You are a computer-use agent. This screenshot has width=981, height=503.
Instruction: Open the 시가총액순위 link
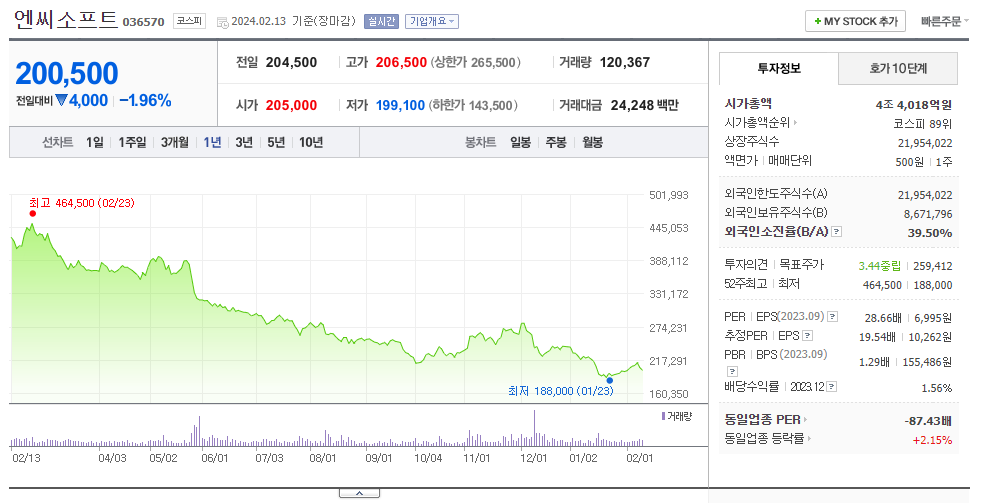pyautogui.click(x=761, y=123)
